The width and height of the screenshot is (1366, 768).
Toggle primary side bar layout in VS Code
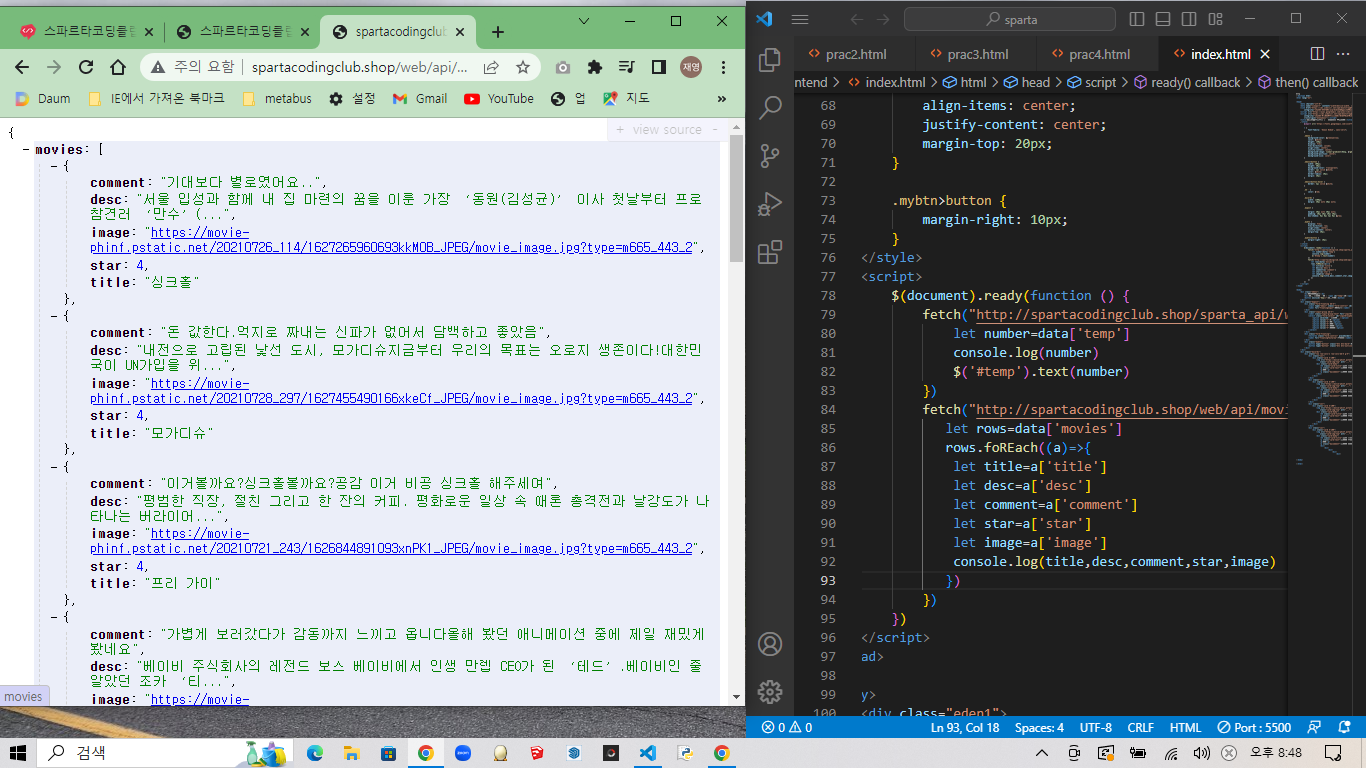click(1137, 19)
